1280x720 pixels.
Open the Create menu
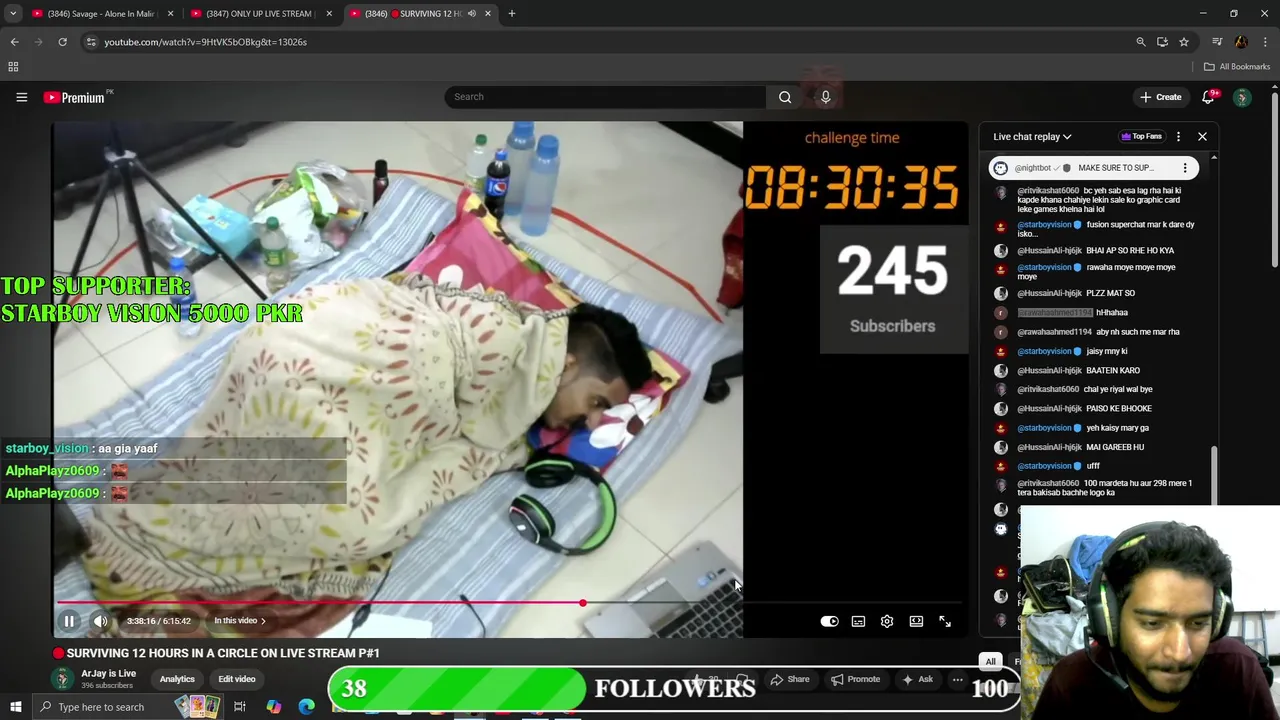click(x=1161, y=97)
